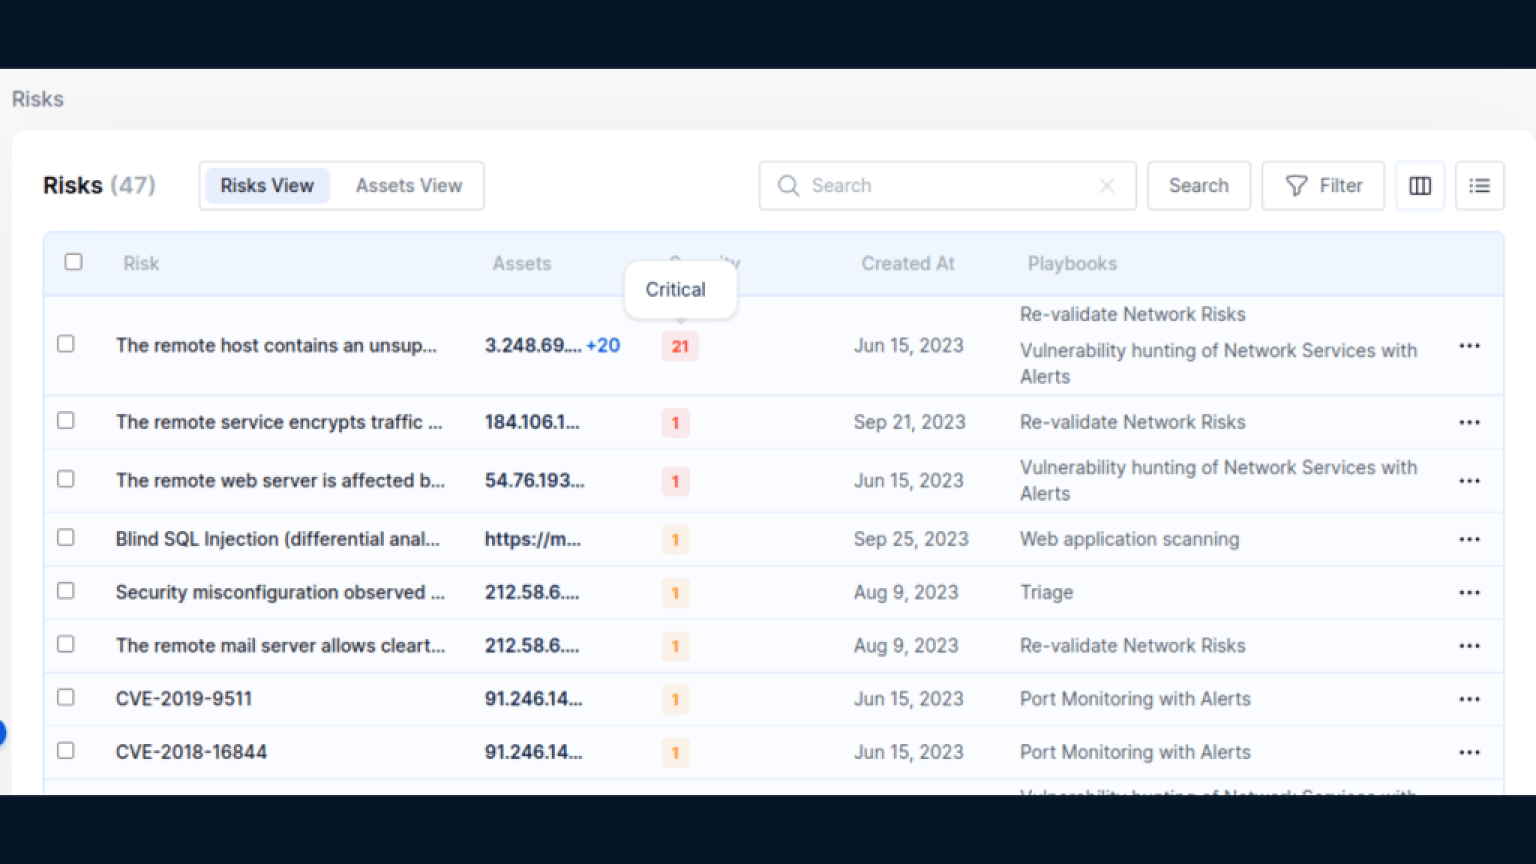
Task: Open more options for CVE-2018-16844 row
Action: tap(1469, 752)
